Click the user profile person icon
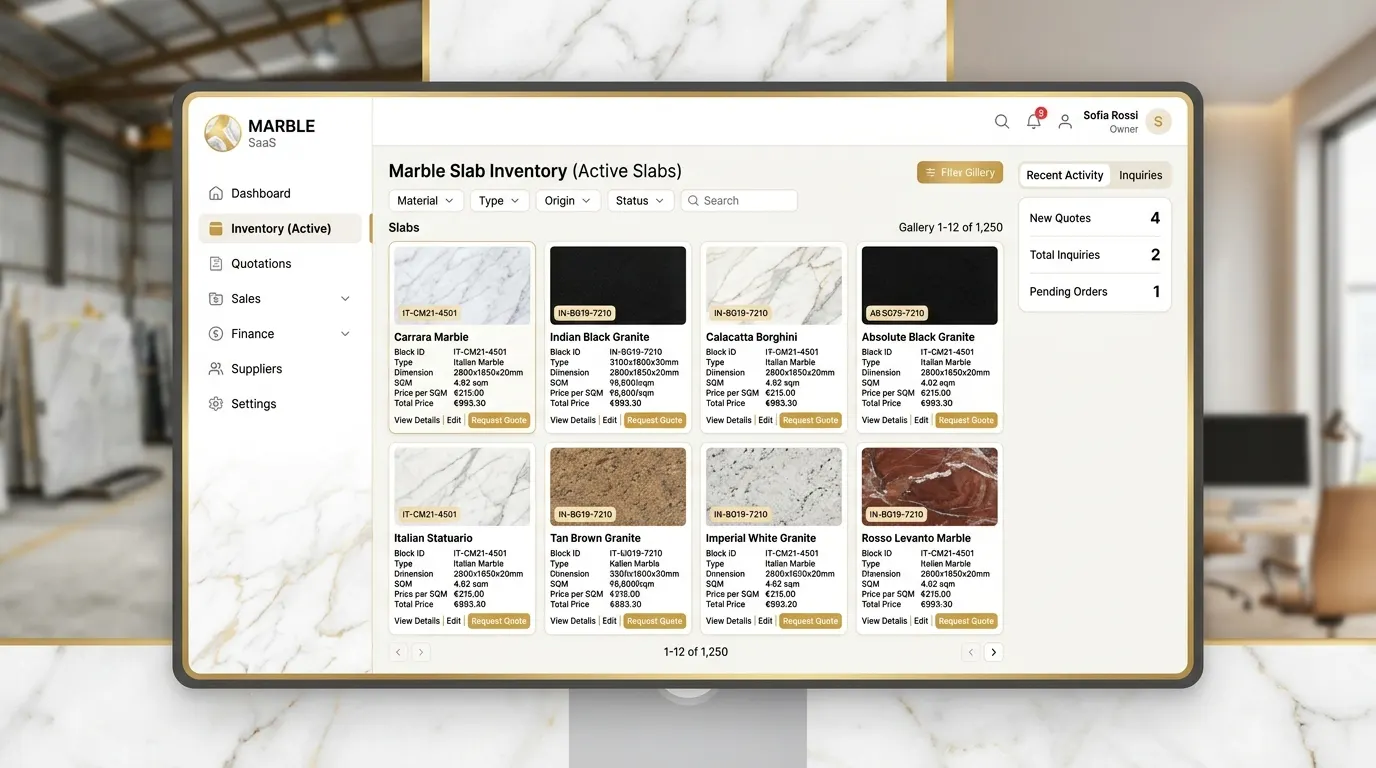The image size is (1376, 768). pyautogui.click(x=1065, y=121)
